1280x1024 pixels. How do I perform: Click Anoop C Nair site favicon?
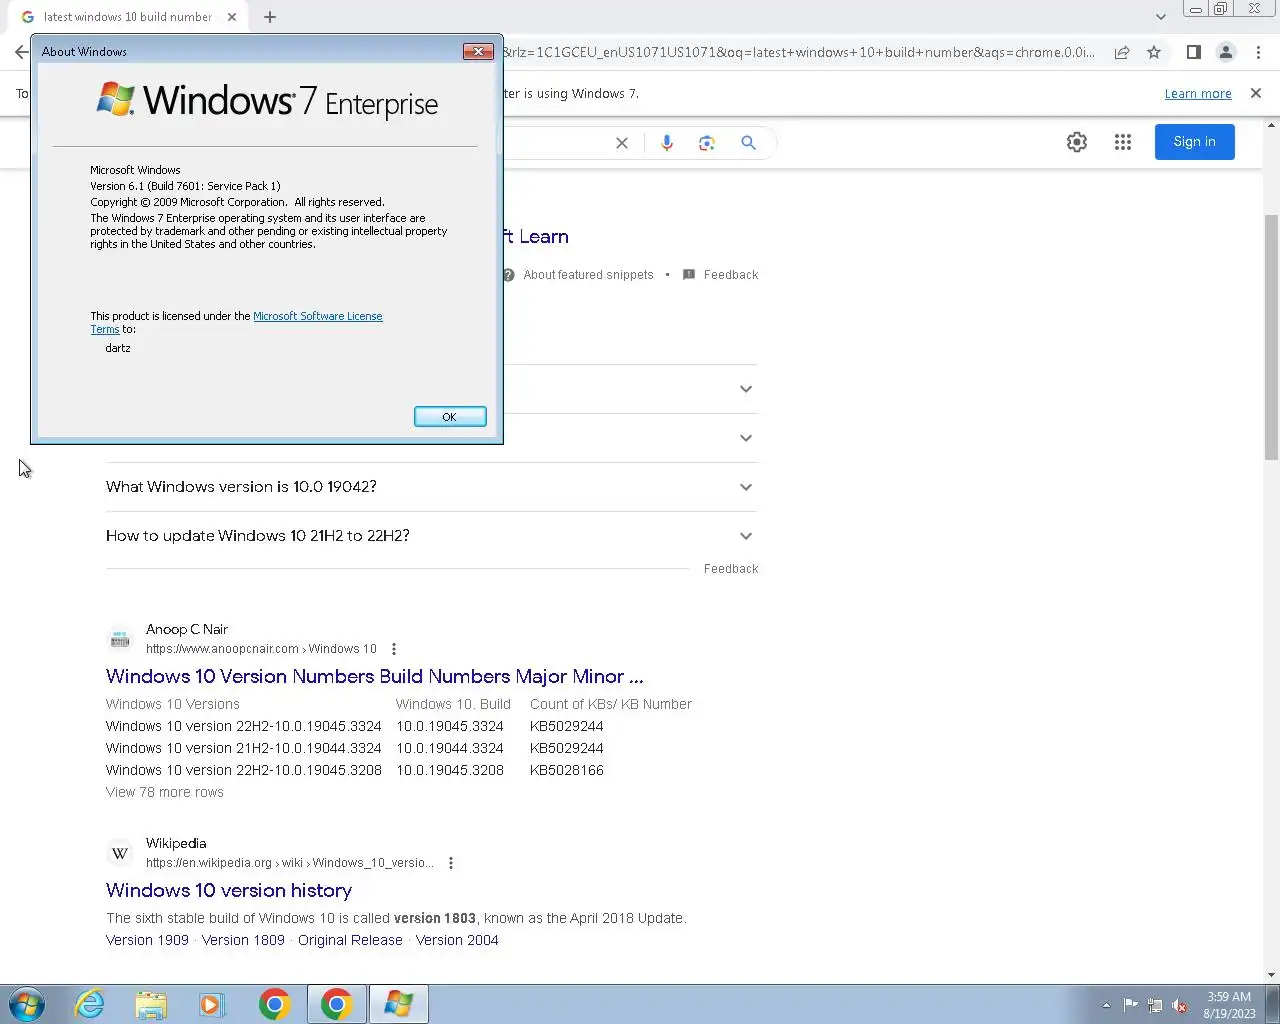tap(120, 639)
